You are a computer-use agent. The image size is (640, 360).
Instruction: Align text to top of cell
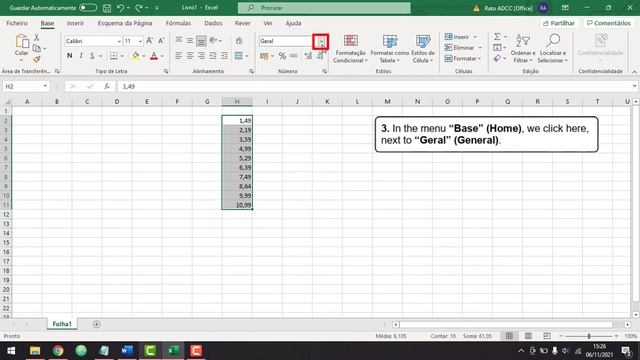(178, 40)
